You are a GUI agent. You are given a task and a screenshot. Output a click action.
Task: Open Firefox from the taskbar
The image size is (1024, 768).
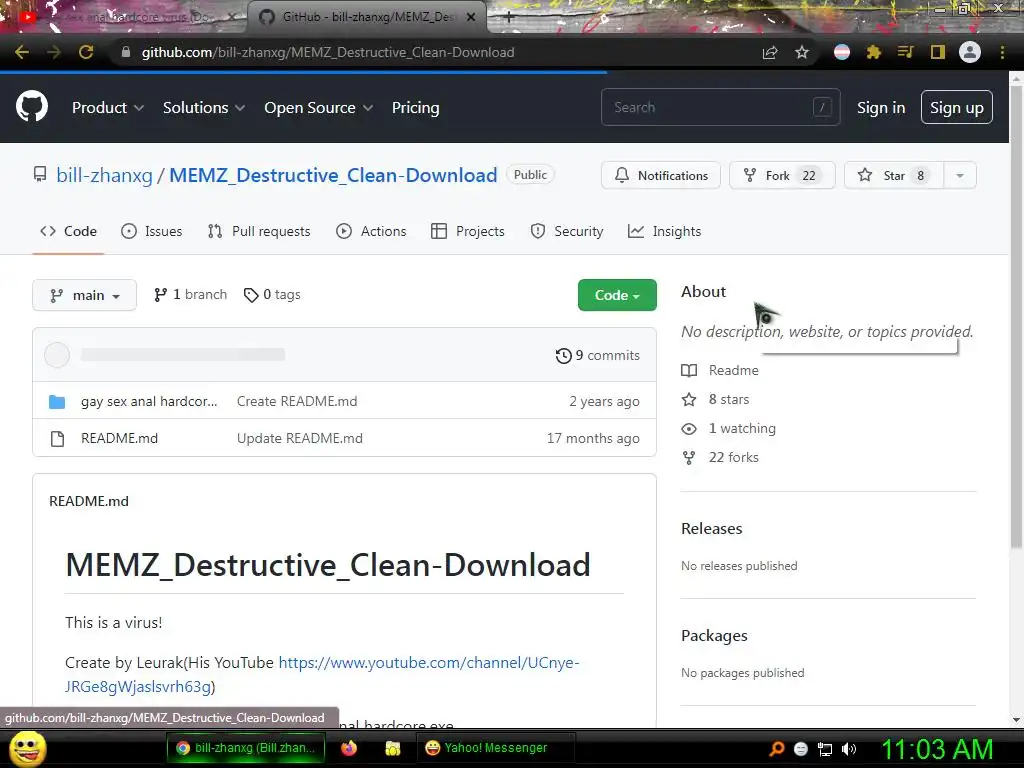click(349, 748)
